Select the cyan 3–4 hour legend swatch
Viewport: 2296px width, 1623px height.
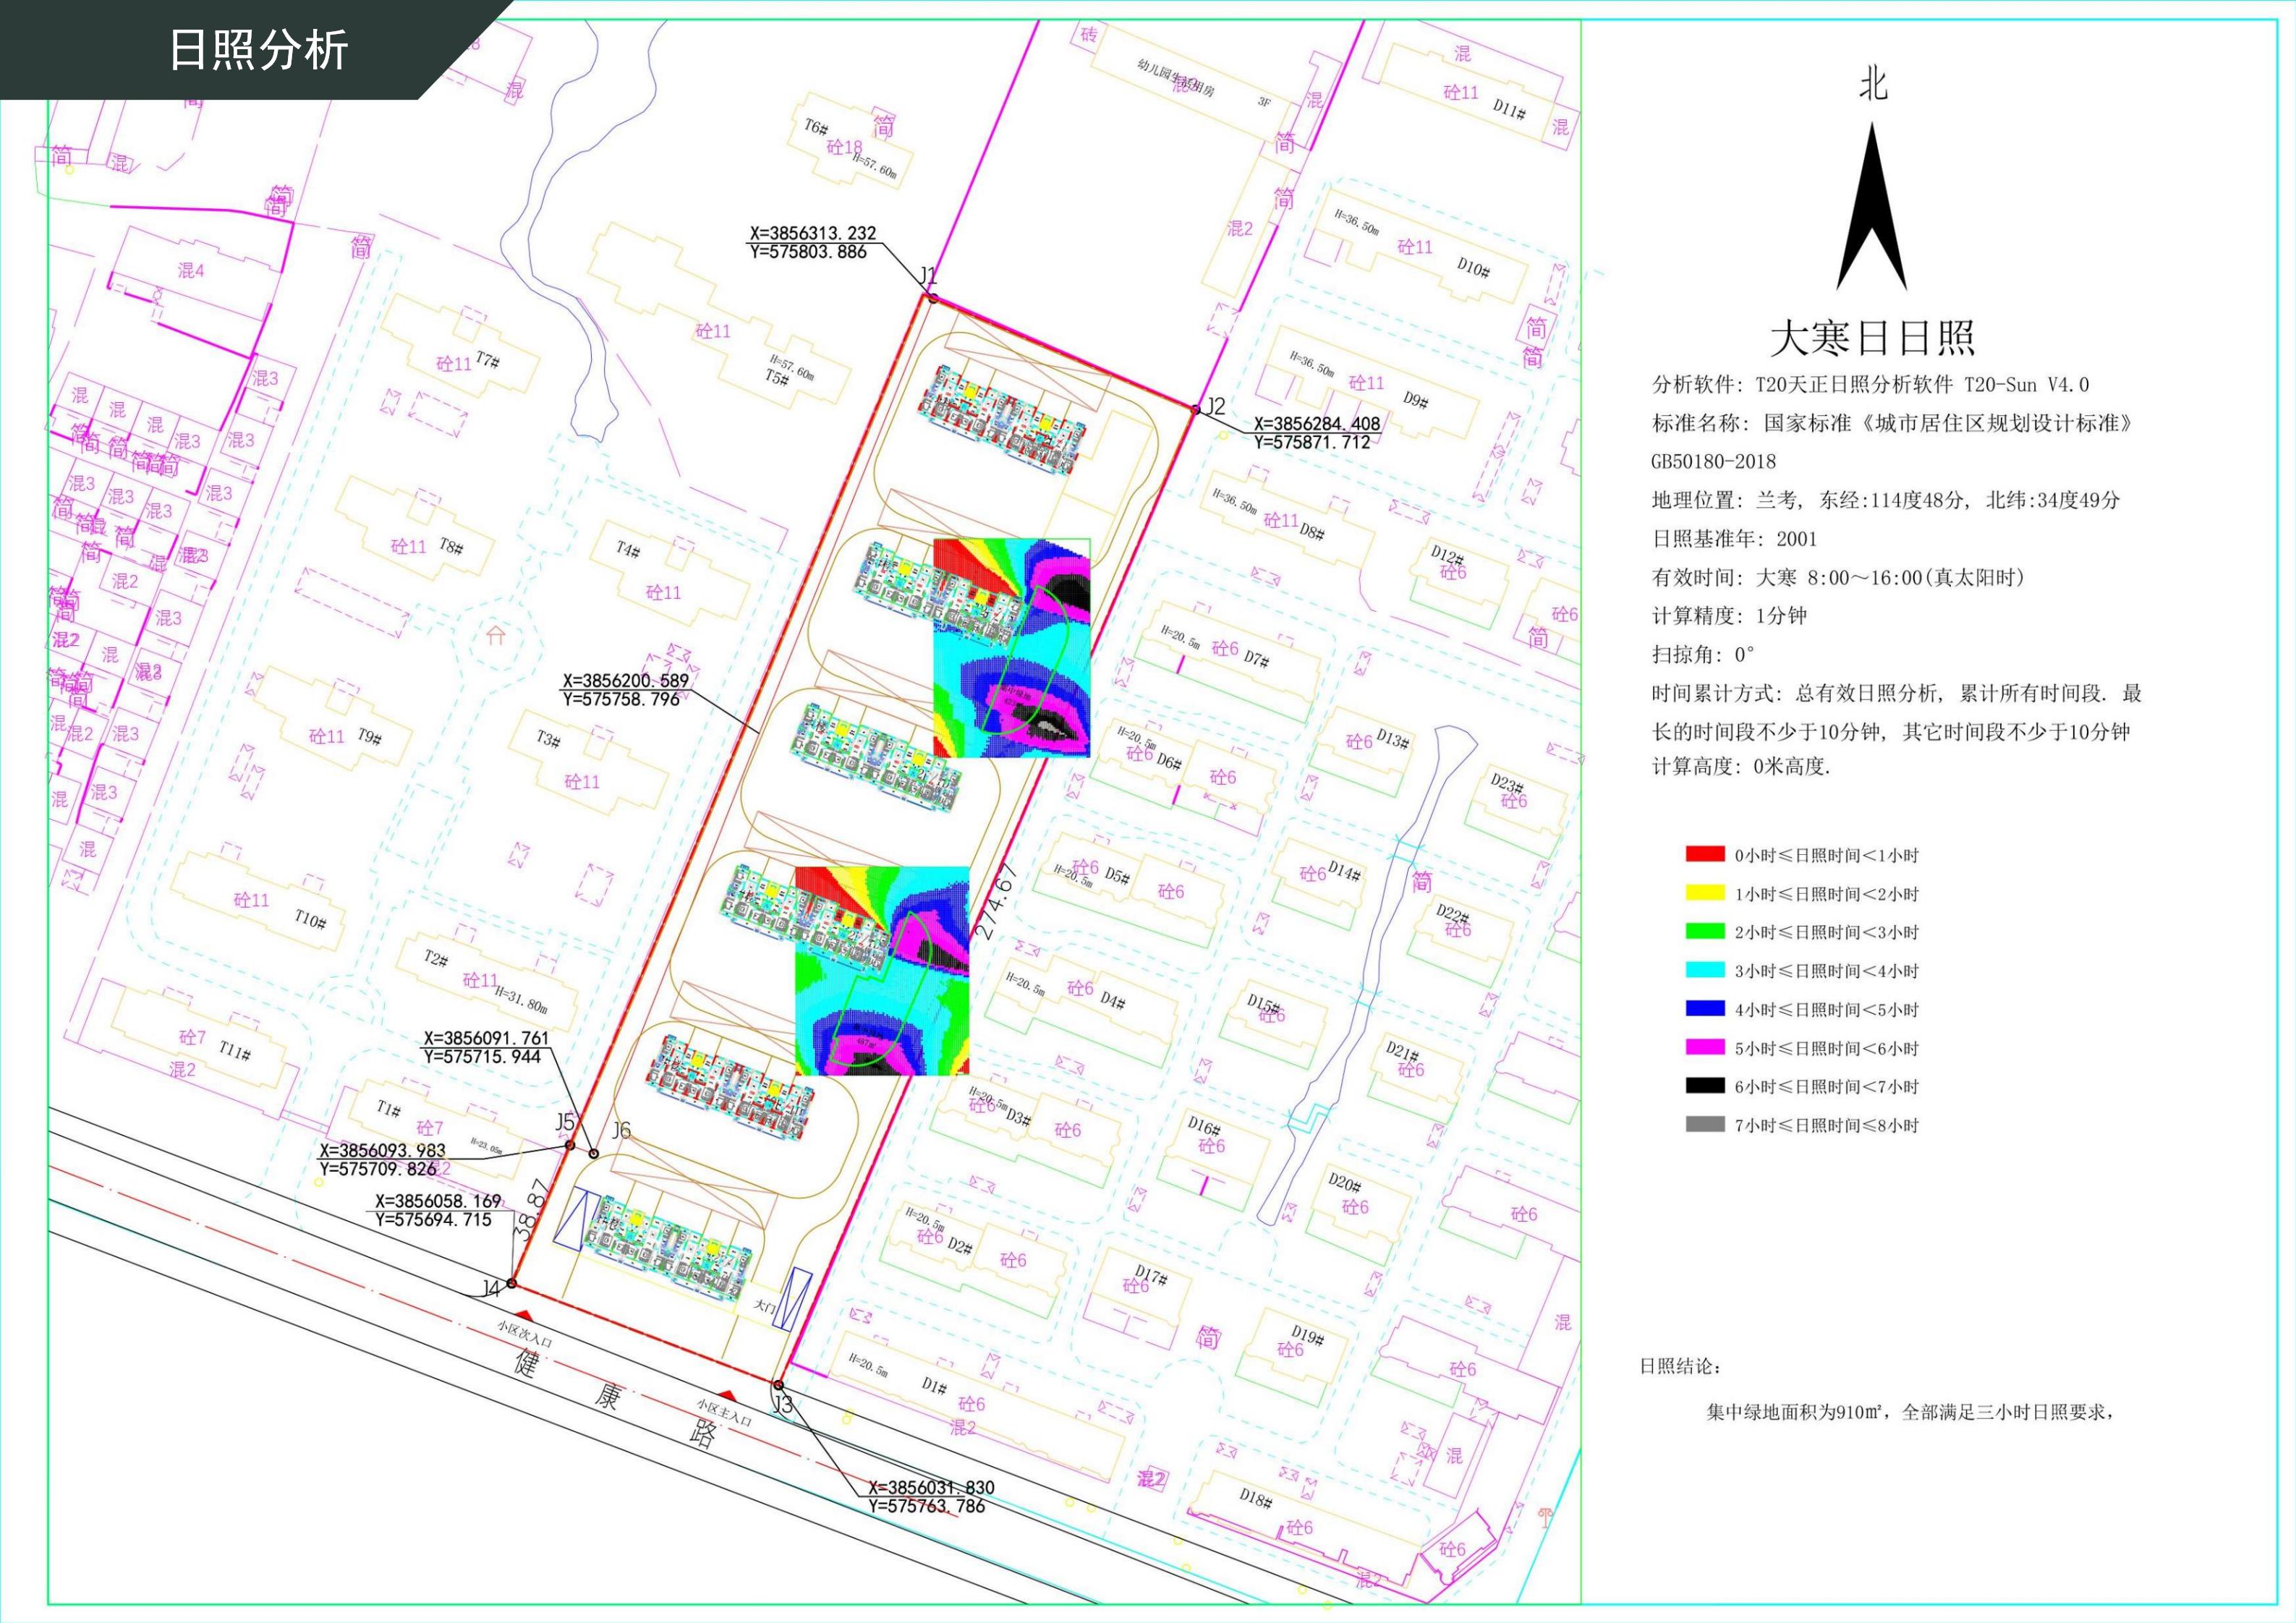coord(1705,969)
